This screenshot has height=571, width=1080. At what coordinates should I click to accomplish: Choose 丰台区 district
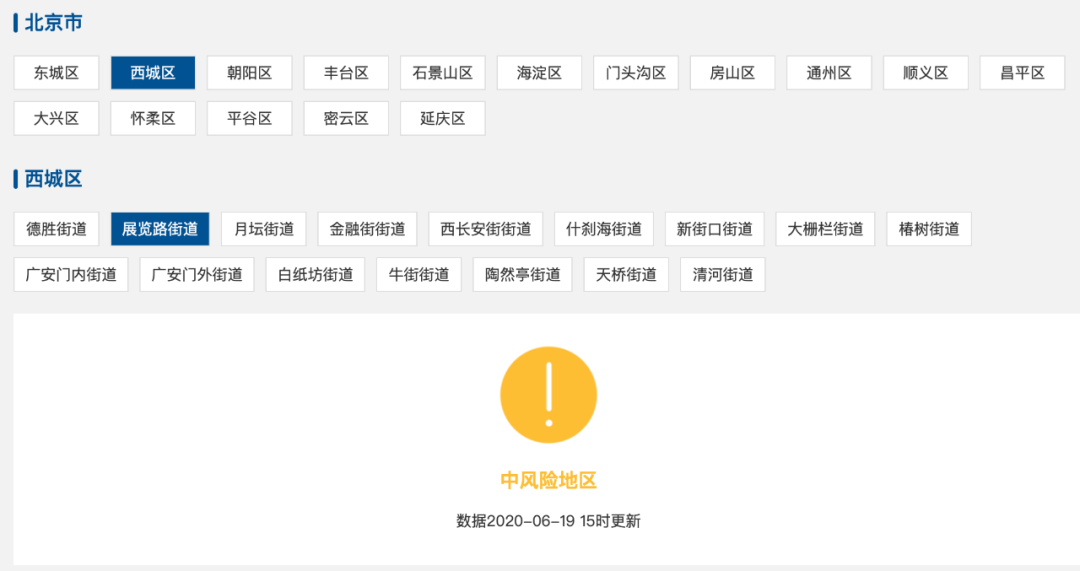pos(346,73)
